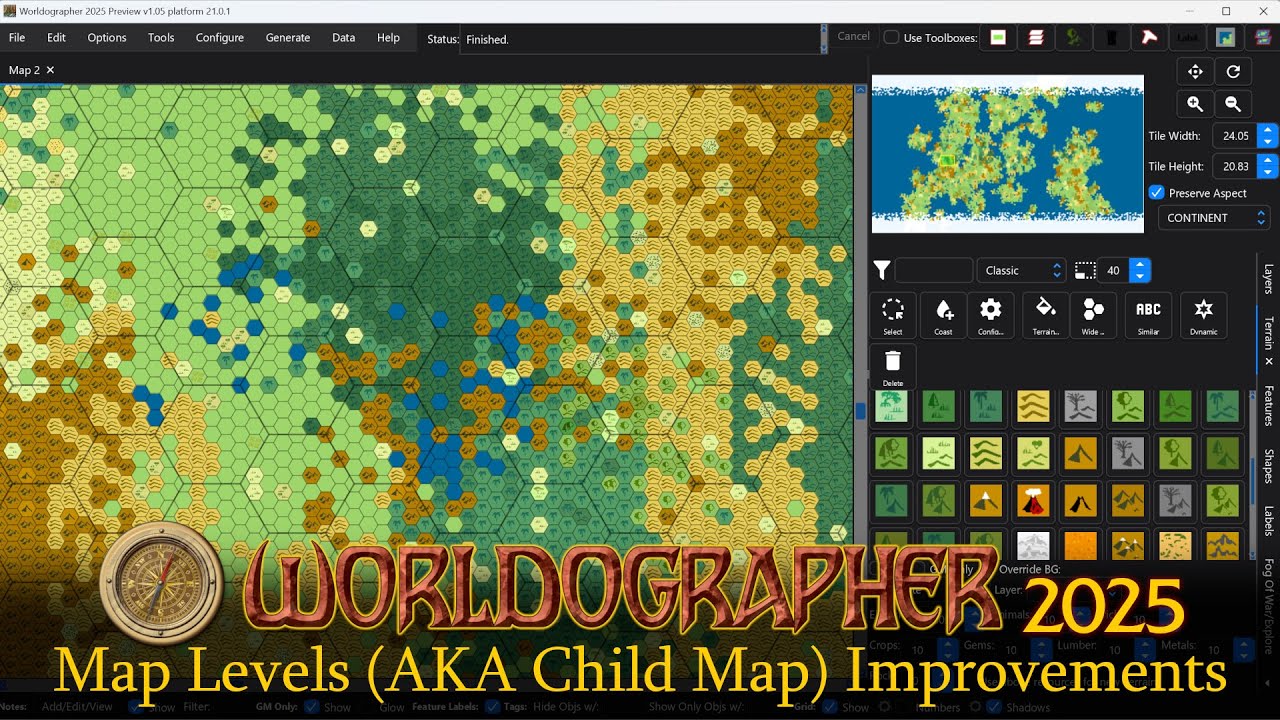Screen dimensions: 1280x720
Task: Open the green plant terrain toolbox icon
Action: (x=1074, y=38)
